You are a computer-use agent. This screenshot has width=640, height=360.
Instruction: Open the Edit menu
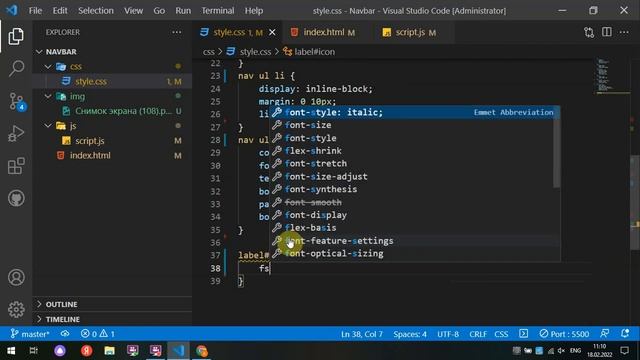[x=60, y=11]
